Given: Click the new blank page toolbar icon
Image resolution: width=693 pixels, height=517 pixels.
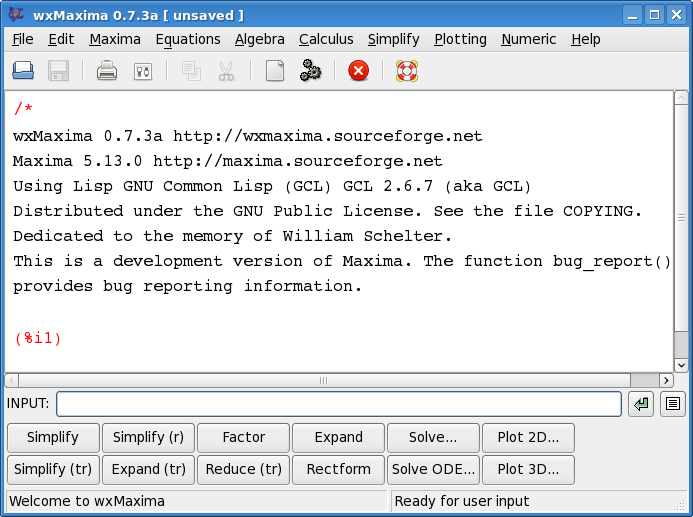Looking at the screenshot, I should pos(274,71).
